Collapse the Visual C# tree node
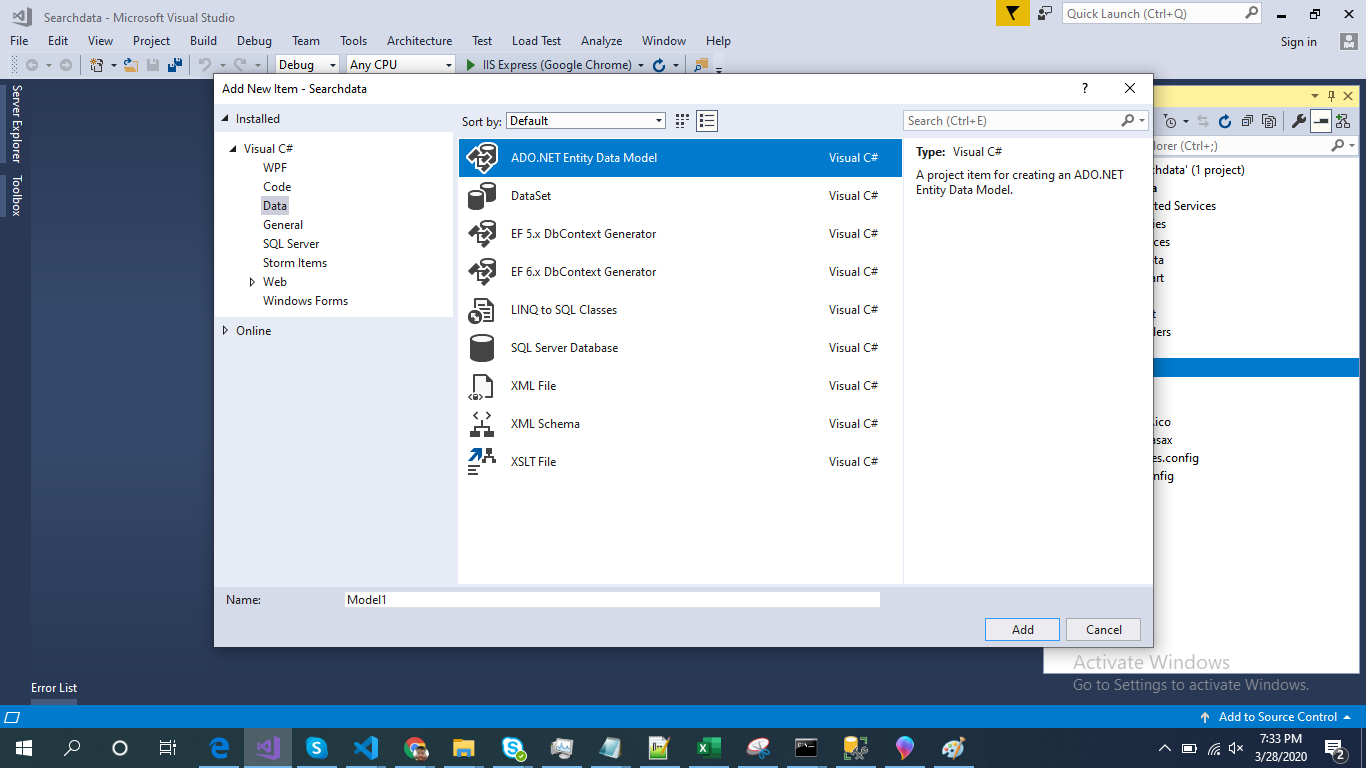Image resolution: width=1366 pixels, height=768 pixels. 233,149
